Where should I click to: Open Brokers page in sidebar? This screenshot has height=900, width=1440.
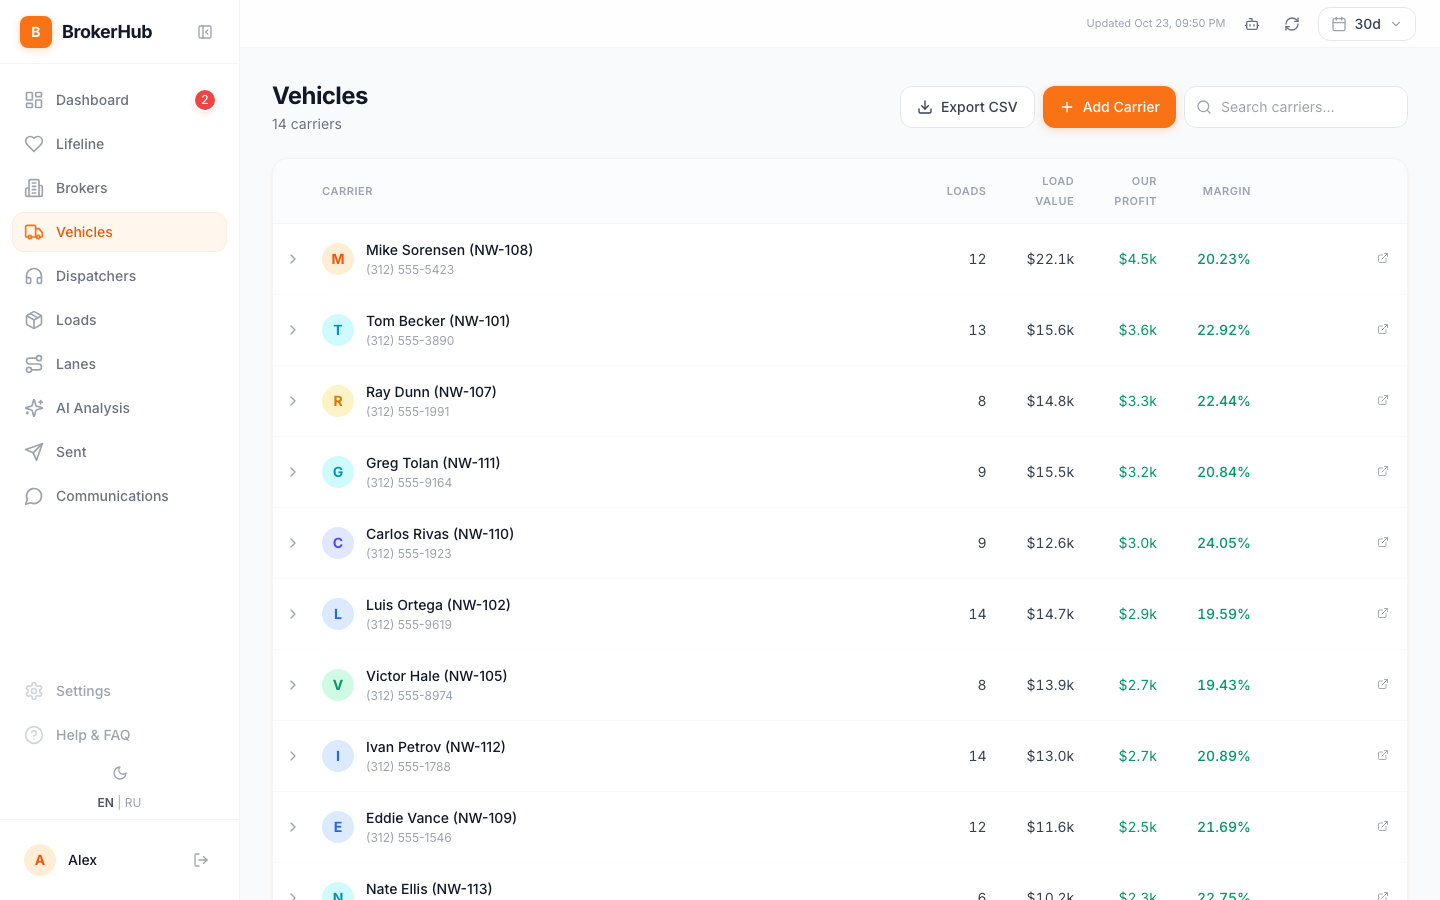click(x=119, y=188)
